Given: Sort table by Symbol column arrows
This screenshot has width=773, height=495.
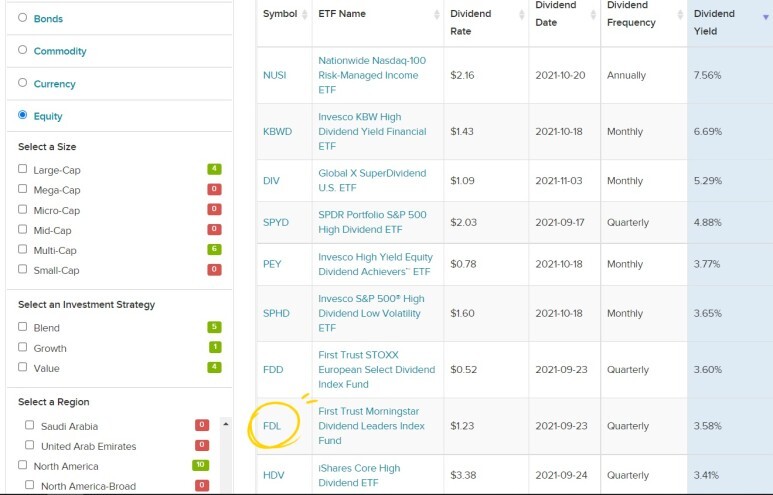Looking at the screenshot, I should point(305,14).
